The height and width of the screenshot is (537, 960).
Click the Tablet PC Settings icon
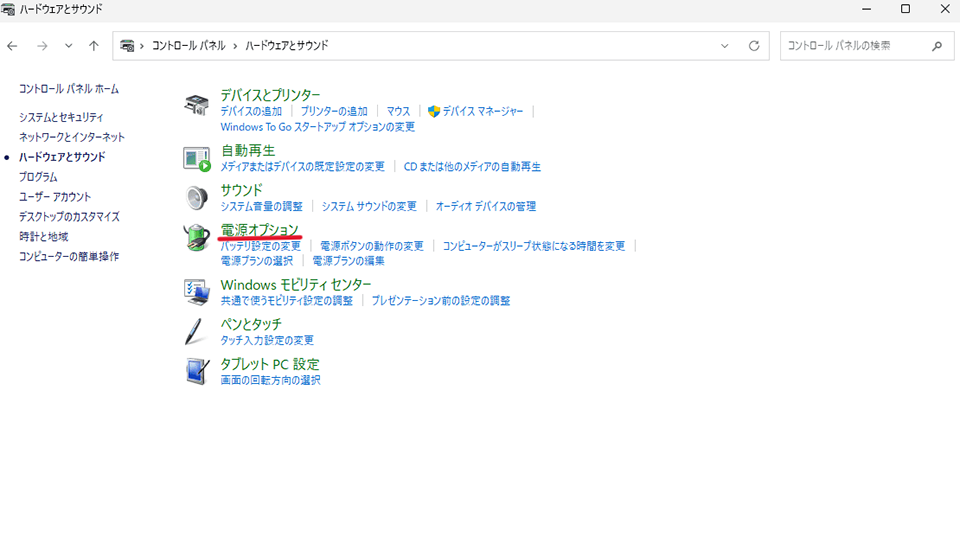click(196, 371)
